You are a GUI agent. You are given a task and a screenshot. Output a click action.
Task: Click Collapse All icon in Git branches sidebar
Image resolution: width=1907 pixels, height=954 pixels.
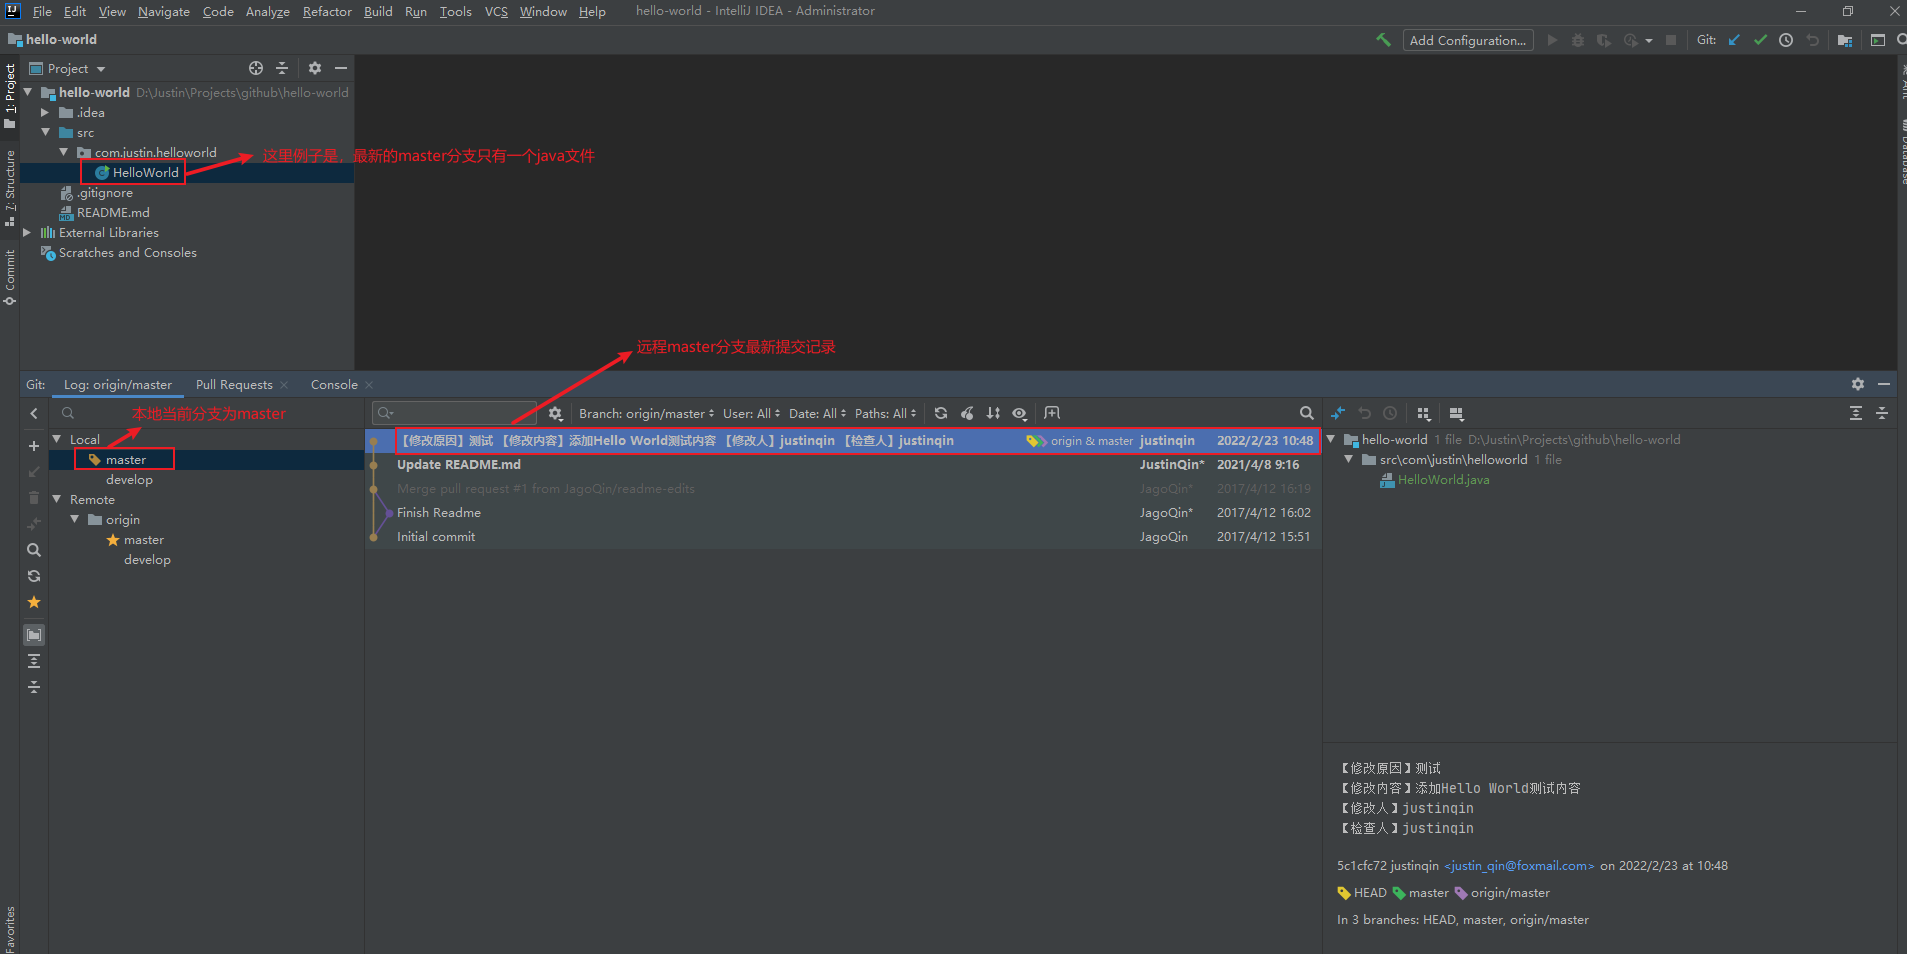pos(34,687)
